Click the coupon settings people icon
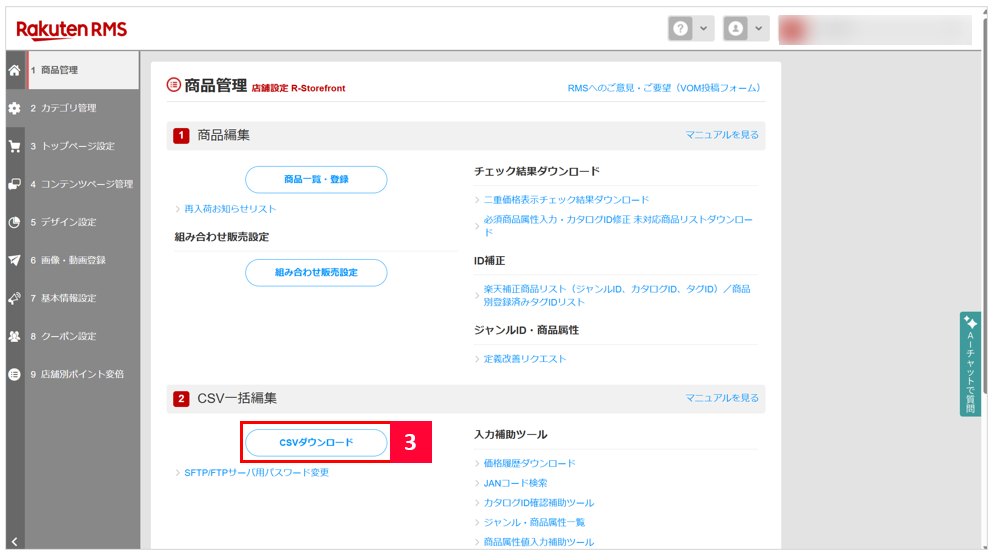991x553 pixels. click(14, 336)
